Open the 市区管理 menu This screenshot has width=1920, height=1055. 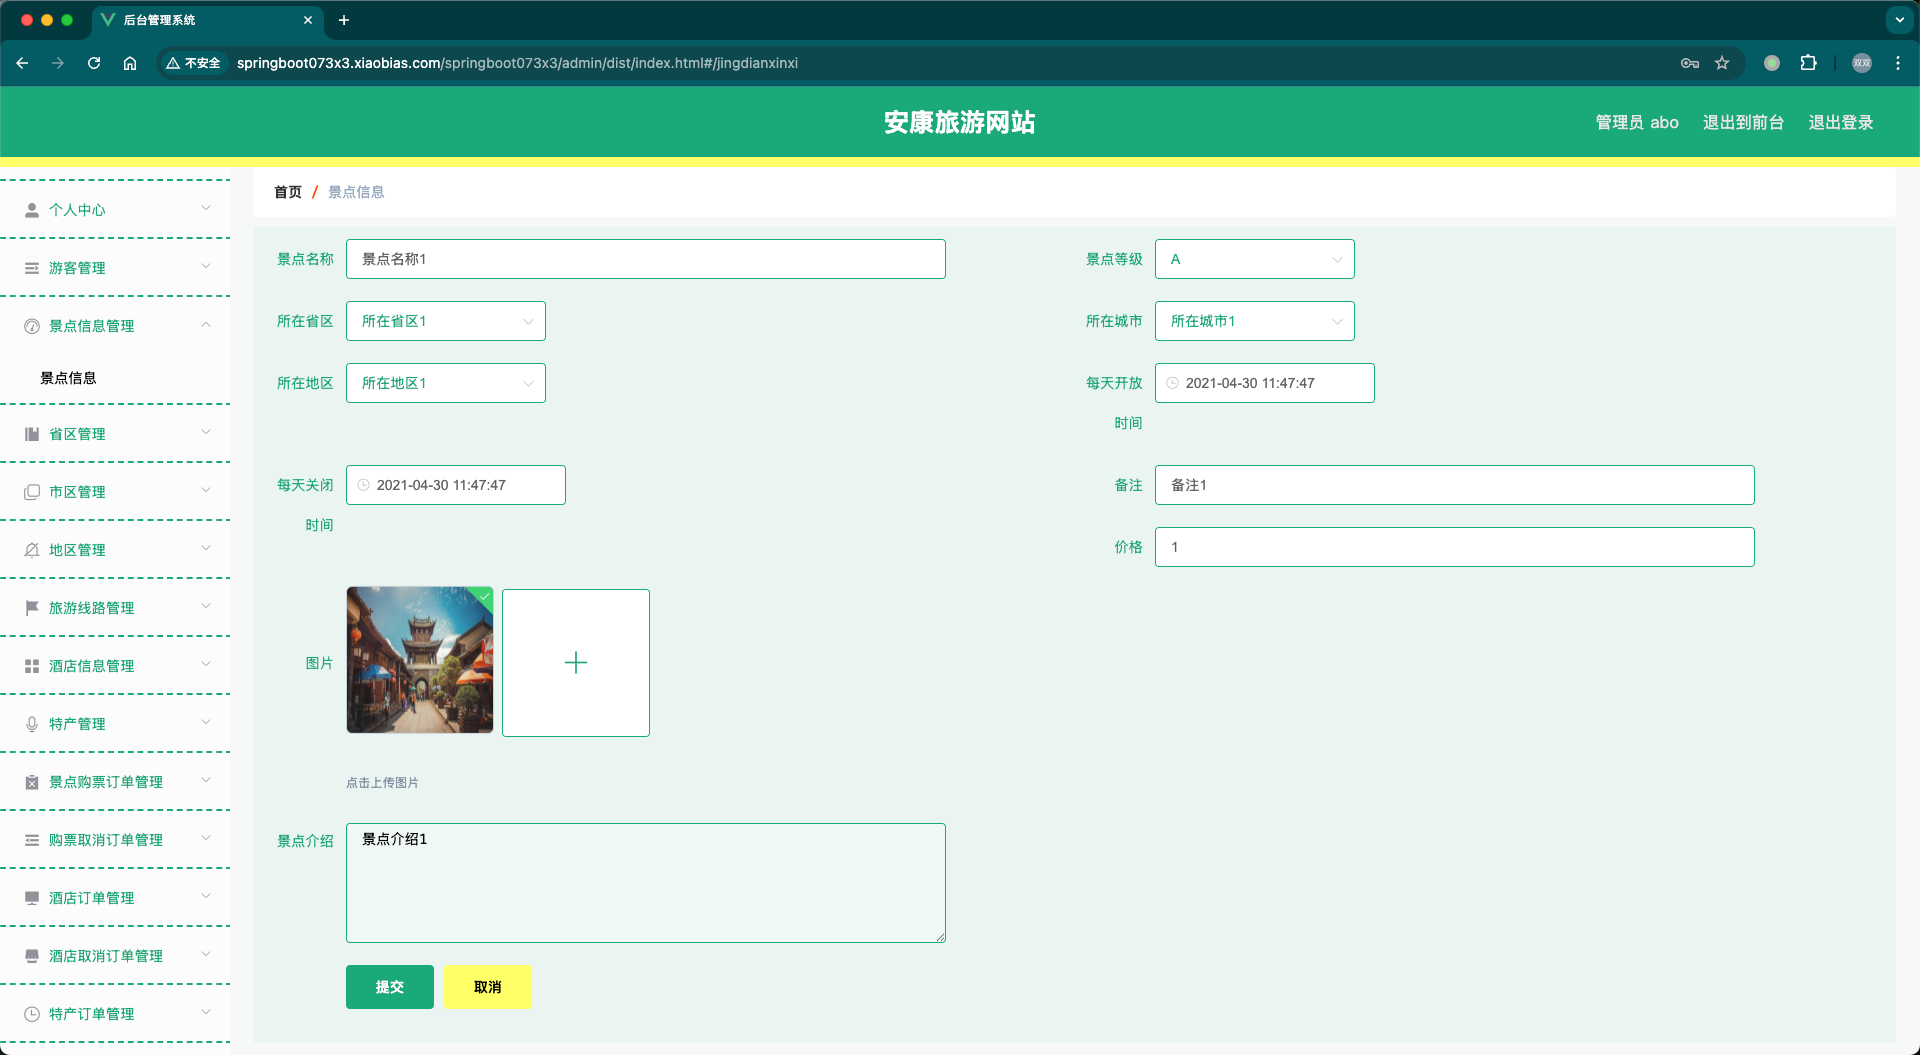115,492
